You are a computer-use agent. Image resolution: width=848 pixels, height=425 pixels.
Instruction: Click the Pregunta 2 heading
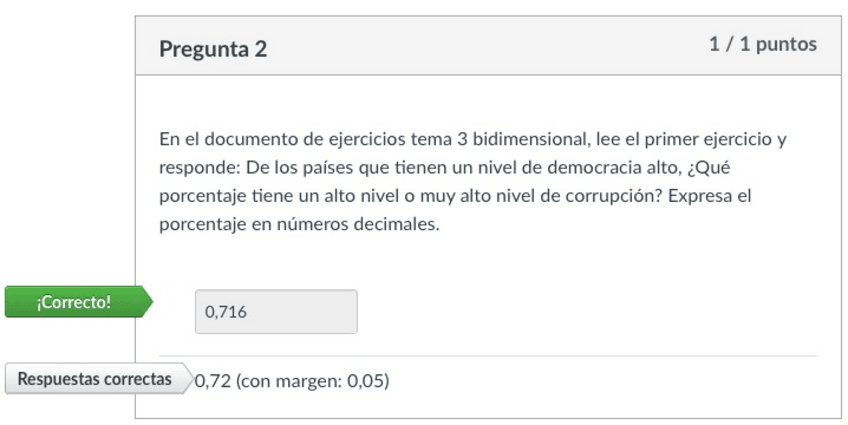pyautogui.click(x=213, y=48)
